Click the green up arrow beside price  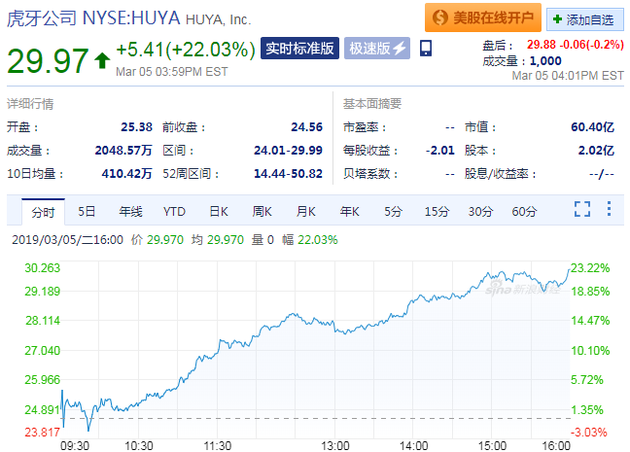[102, 60]
